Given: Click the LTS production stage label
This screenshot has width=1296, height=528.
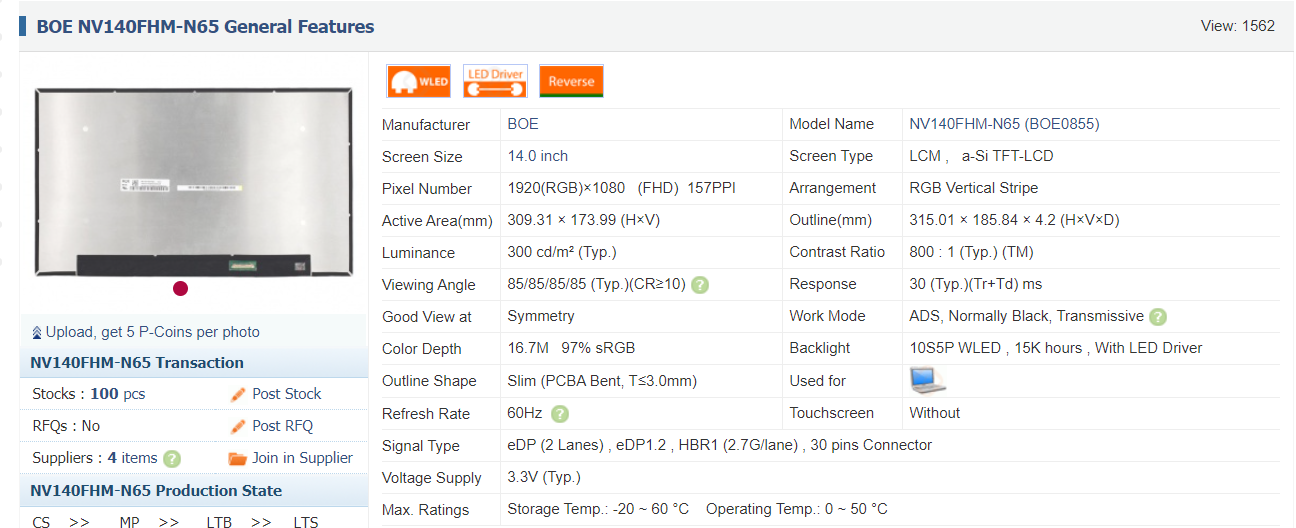Looking at the screenshot, I should point(306,522).
